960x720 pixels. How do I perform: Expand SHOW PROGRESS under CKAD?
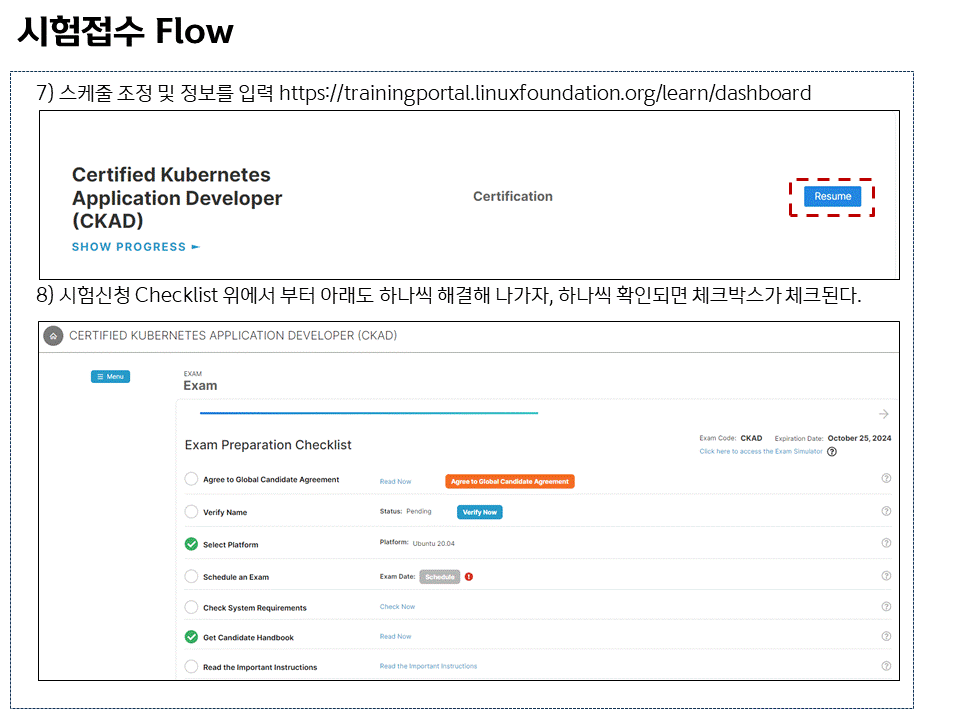[x=135, y=247]
